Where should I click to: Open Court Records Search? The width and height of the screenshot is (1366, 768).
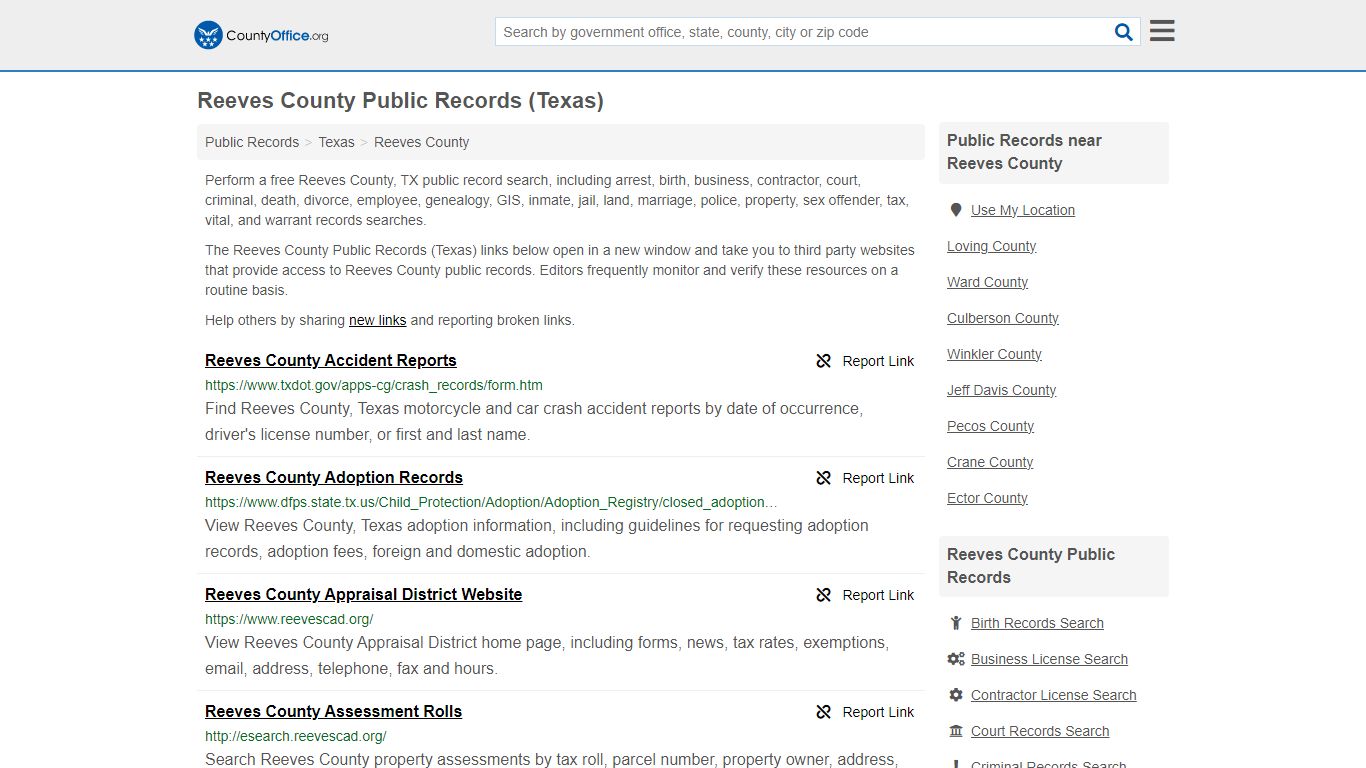[1040, 731]
